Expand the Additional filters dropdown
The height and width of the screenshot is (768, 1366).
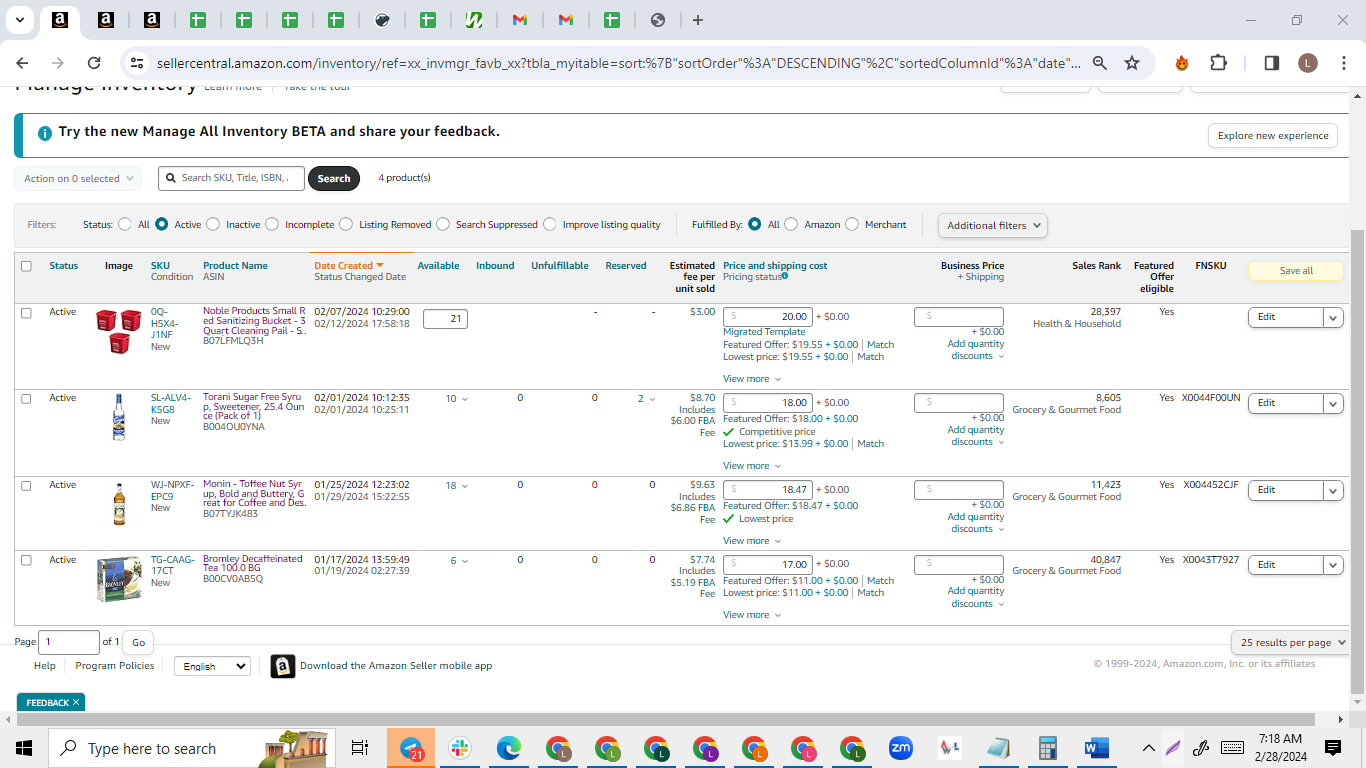pos(993,225)
